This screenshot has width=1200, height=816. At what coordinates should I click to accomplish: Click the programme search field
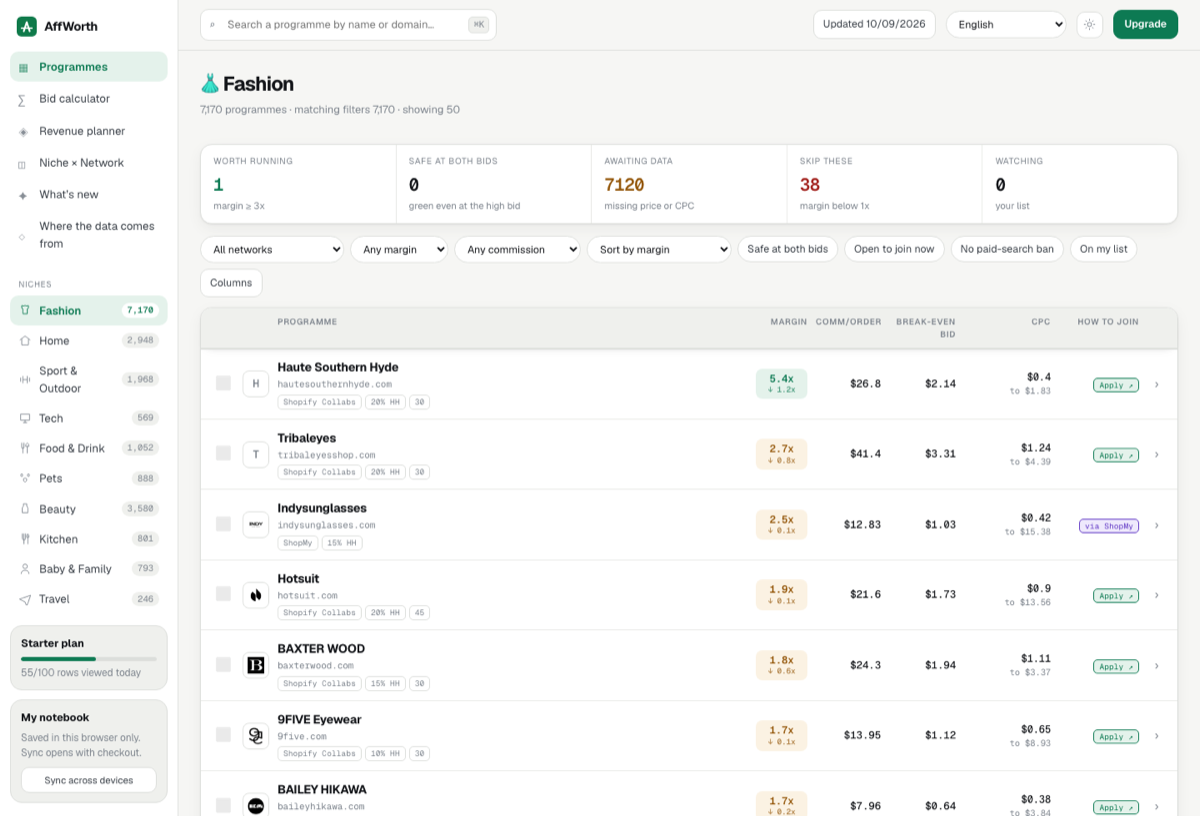(x=348, y=25)
